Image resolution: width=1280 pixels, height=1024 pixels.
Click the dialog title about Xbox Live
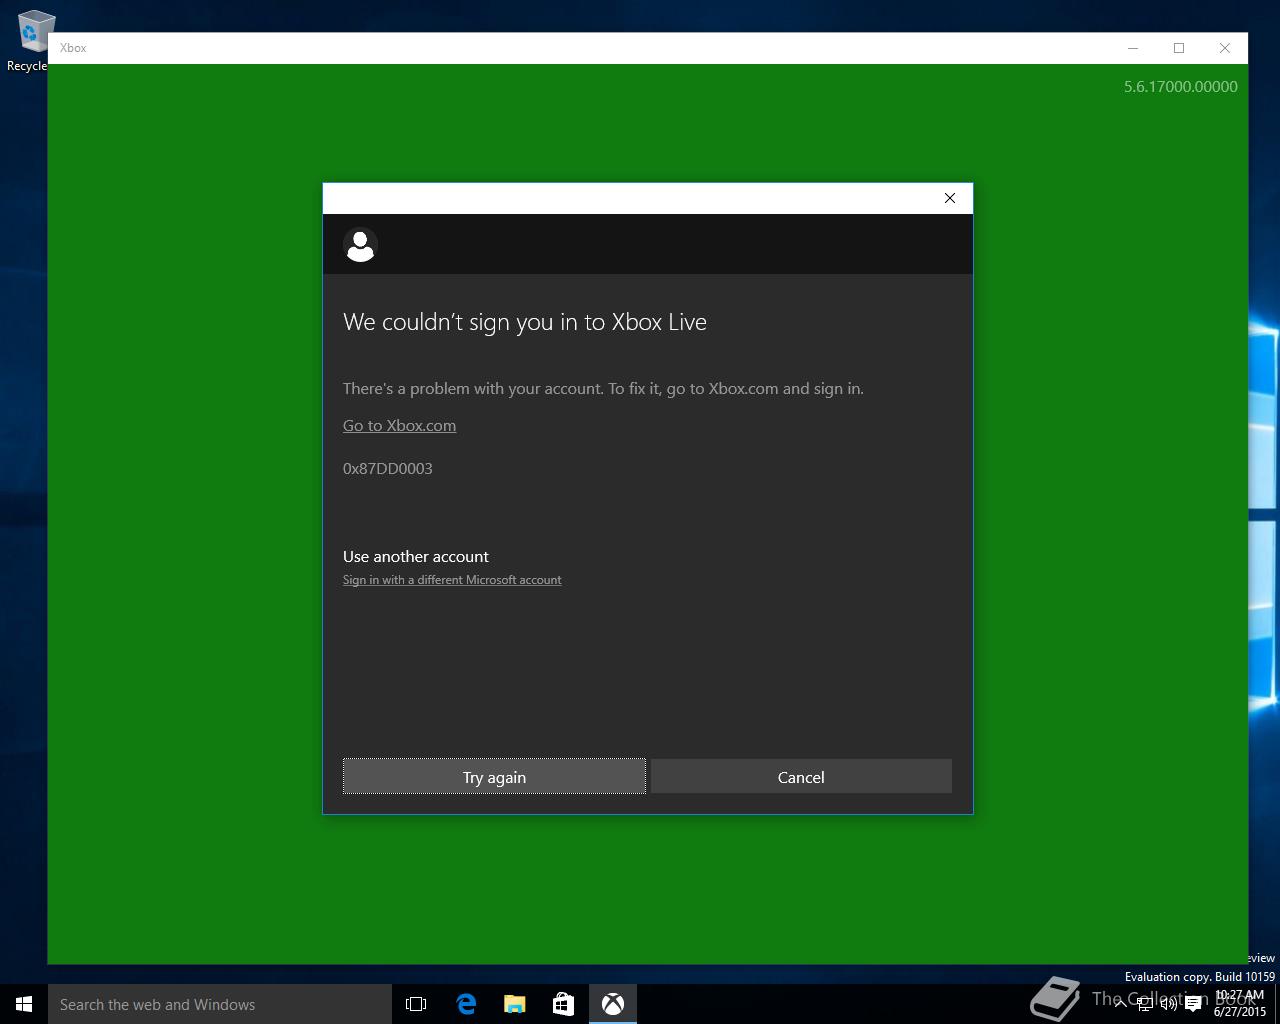point(525,322)
